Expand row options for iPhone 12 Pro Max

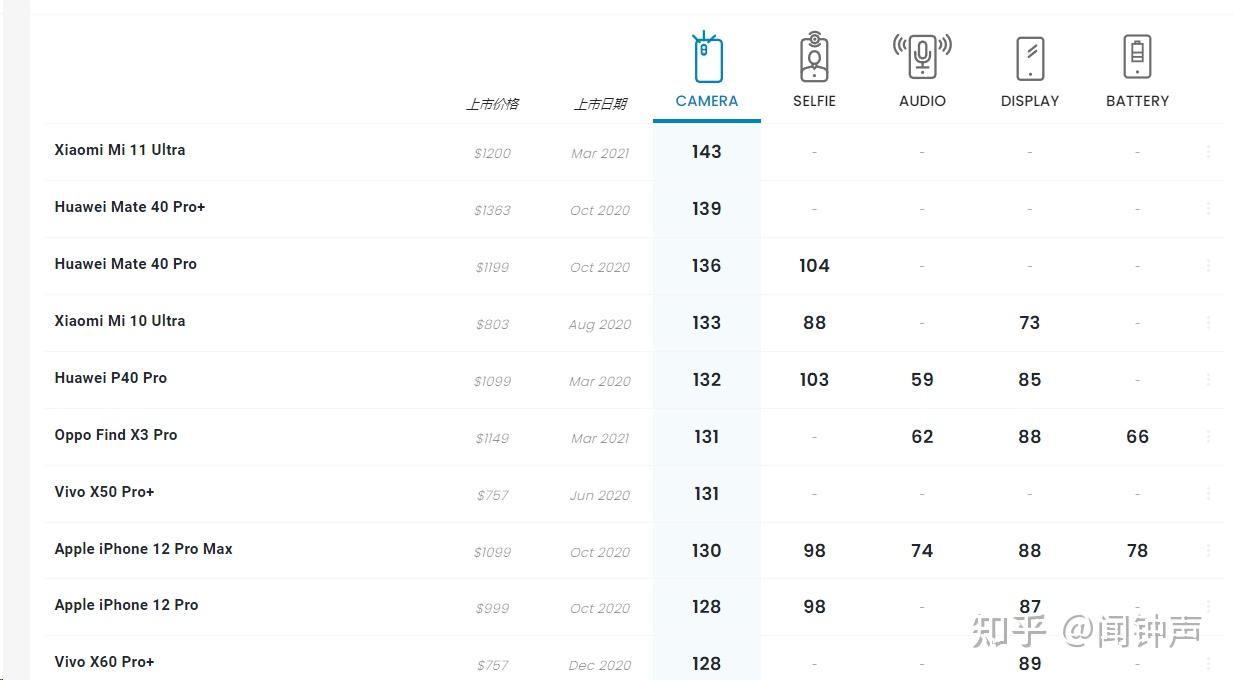point(1208,551)
